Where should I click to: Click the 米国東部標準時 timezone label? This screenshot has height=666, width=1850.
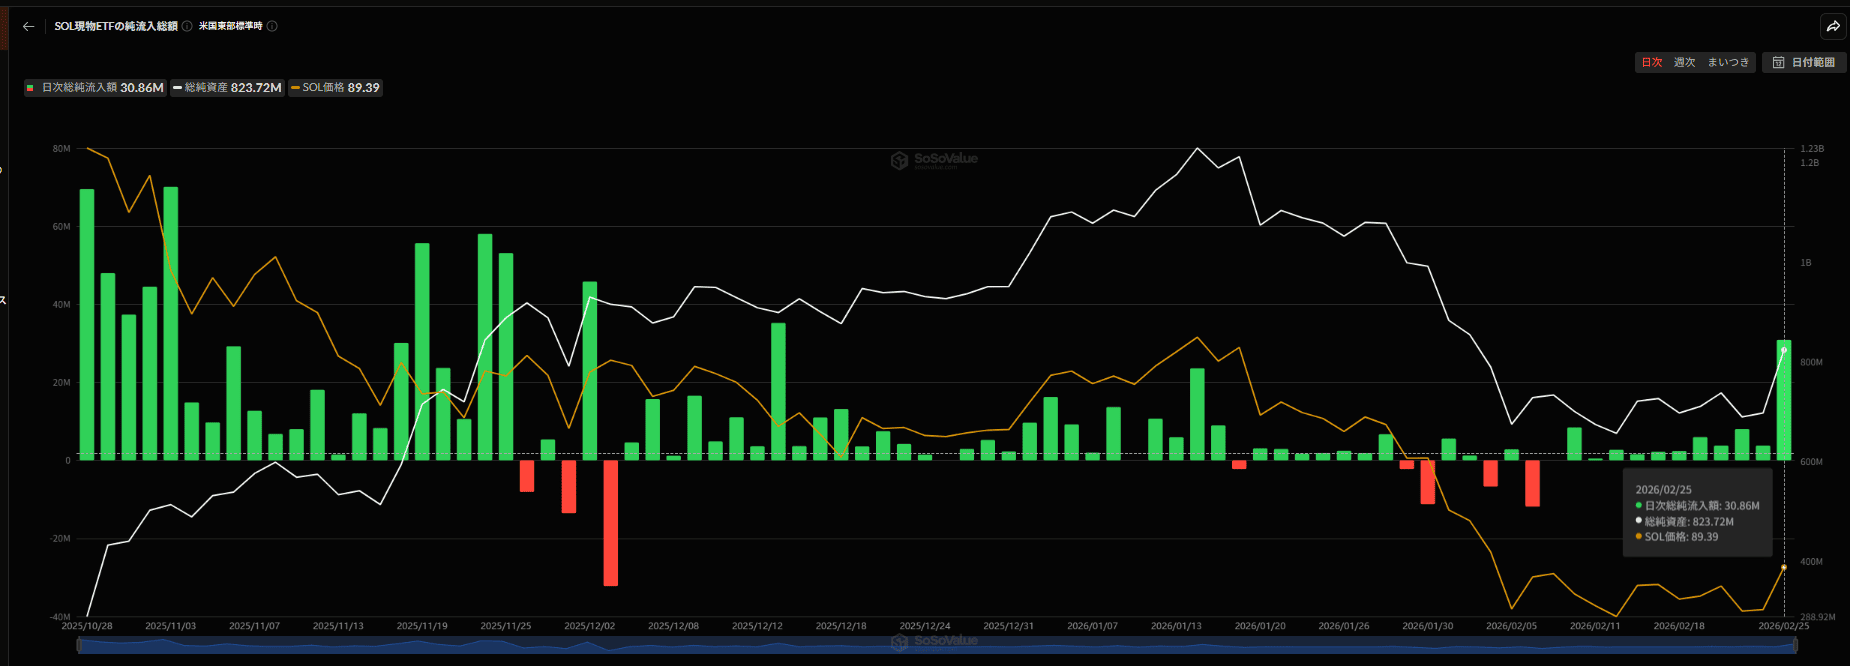coord(230,27)
